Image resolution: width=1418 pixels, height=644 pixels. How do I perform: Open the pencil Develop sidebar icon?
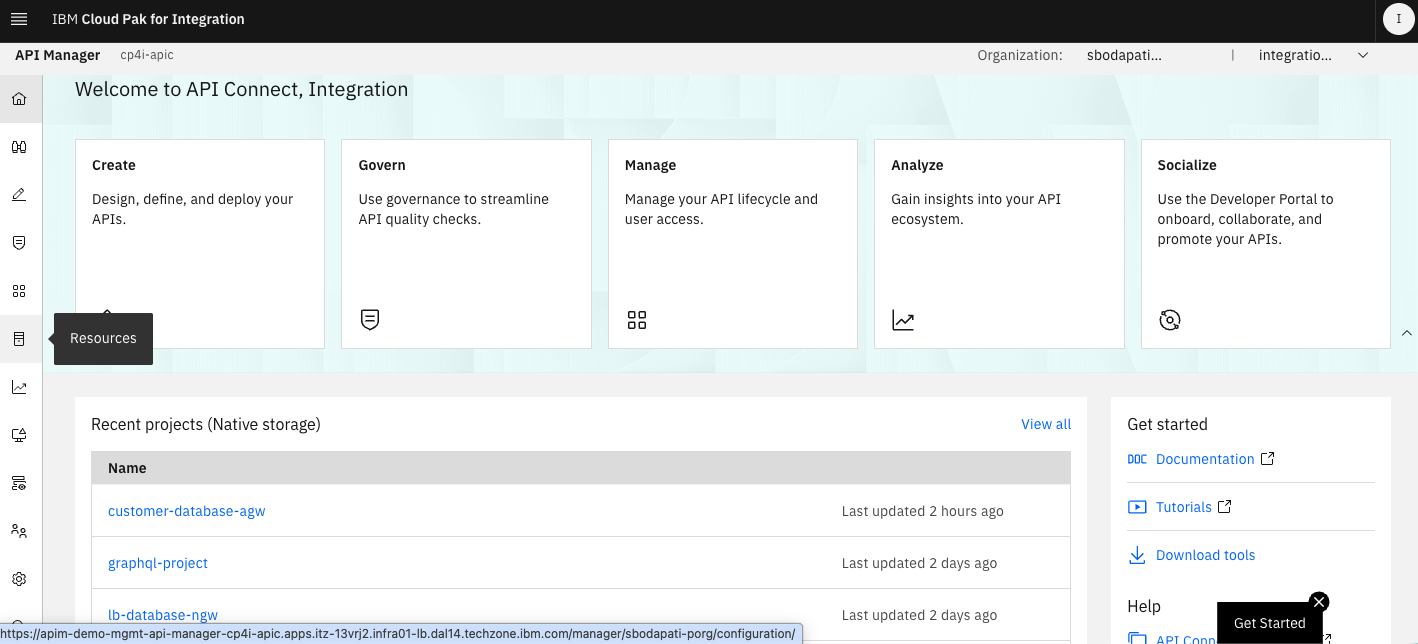[x=19, y=195]
